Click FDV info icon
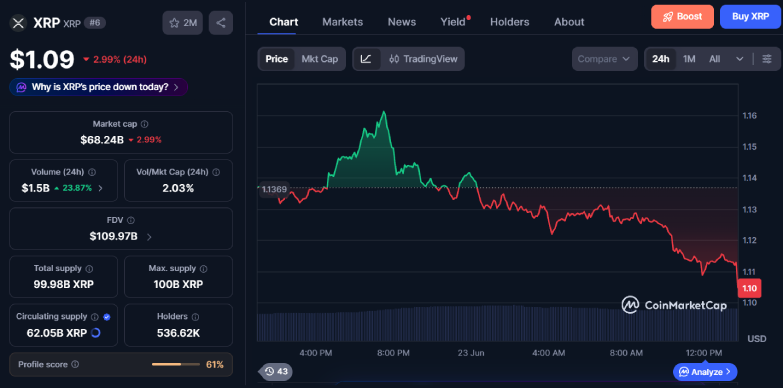 point(130,220)
